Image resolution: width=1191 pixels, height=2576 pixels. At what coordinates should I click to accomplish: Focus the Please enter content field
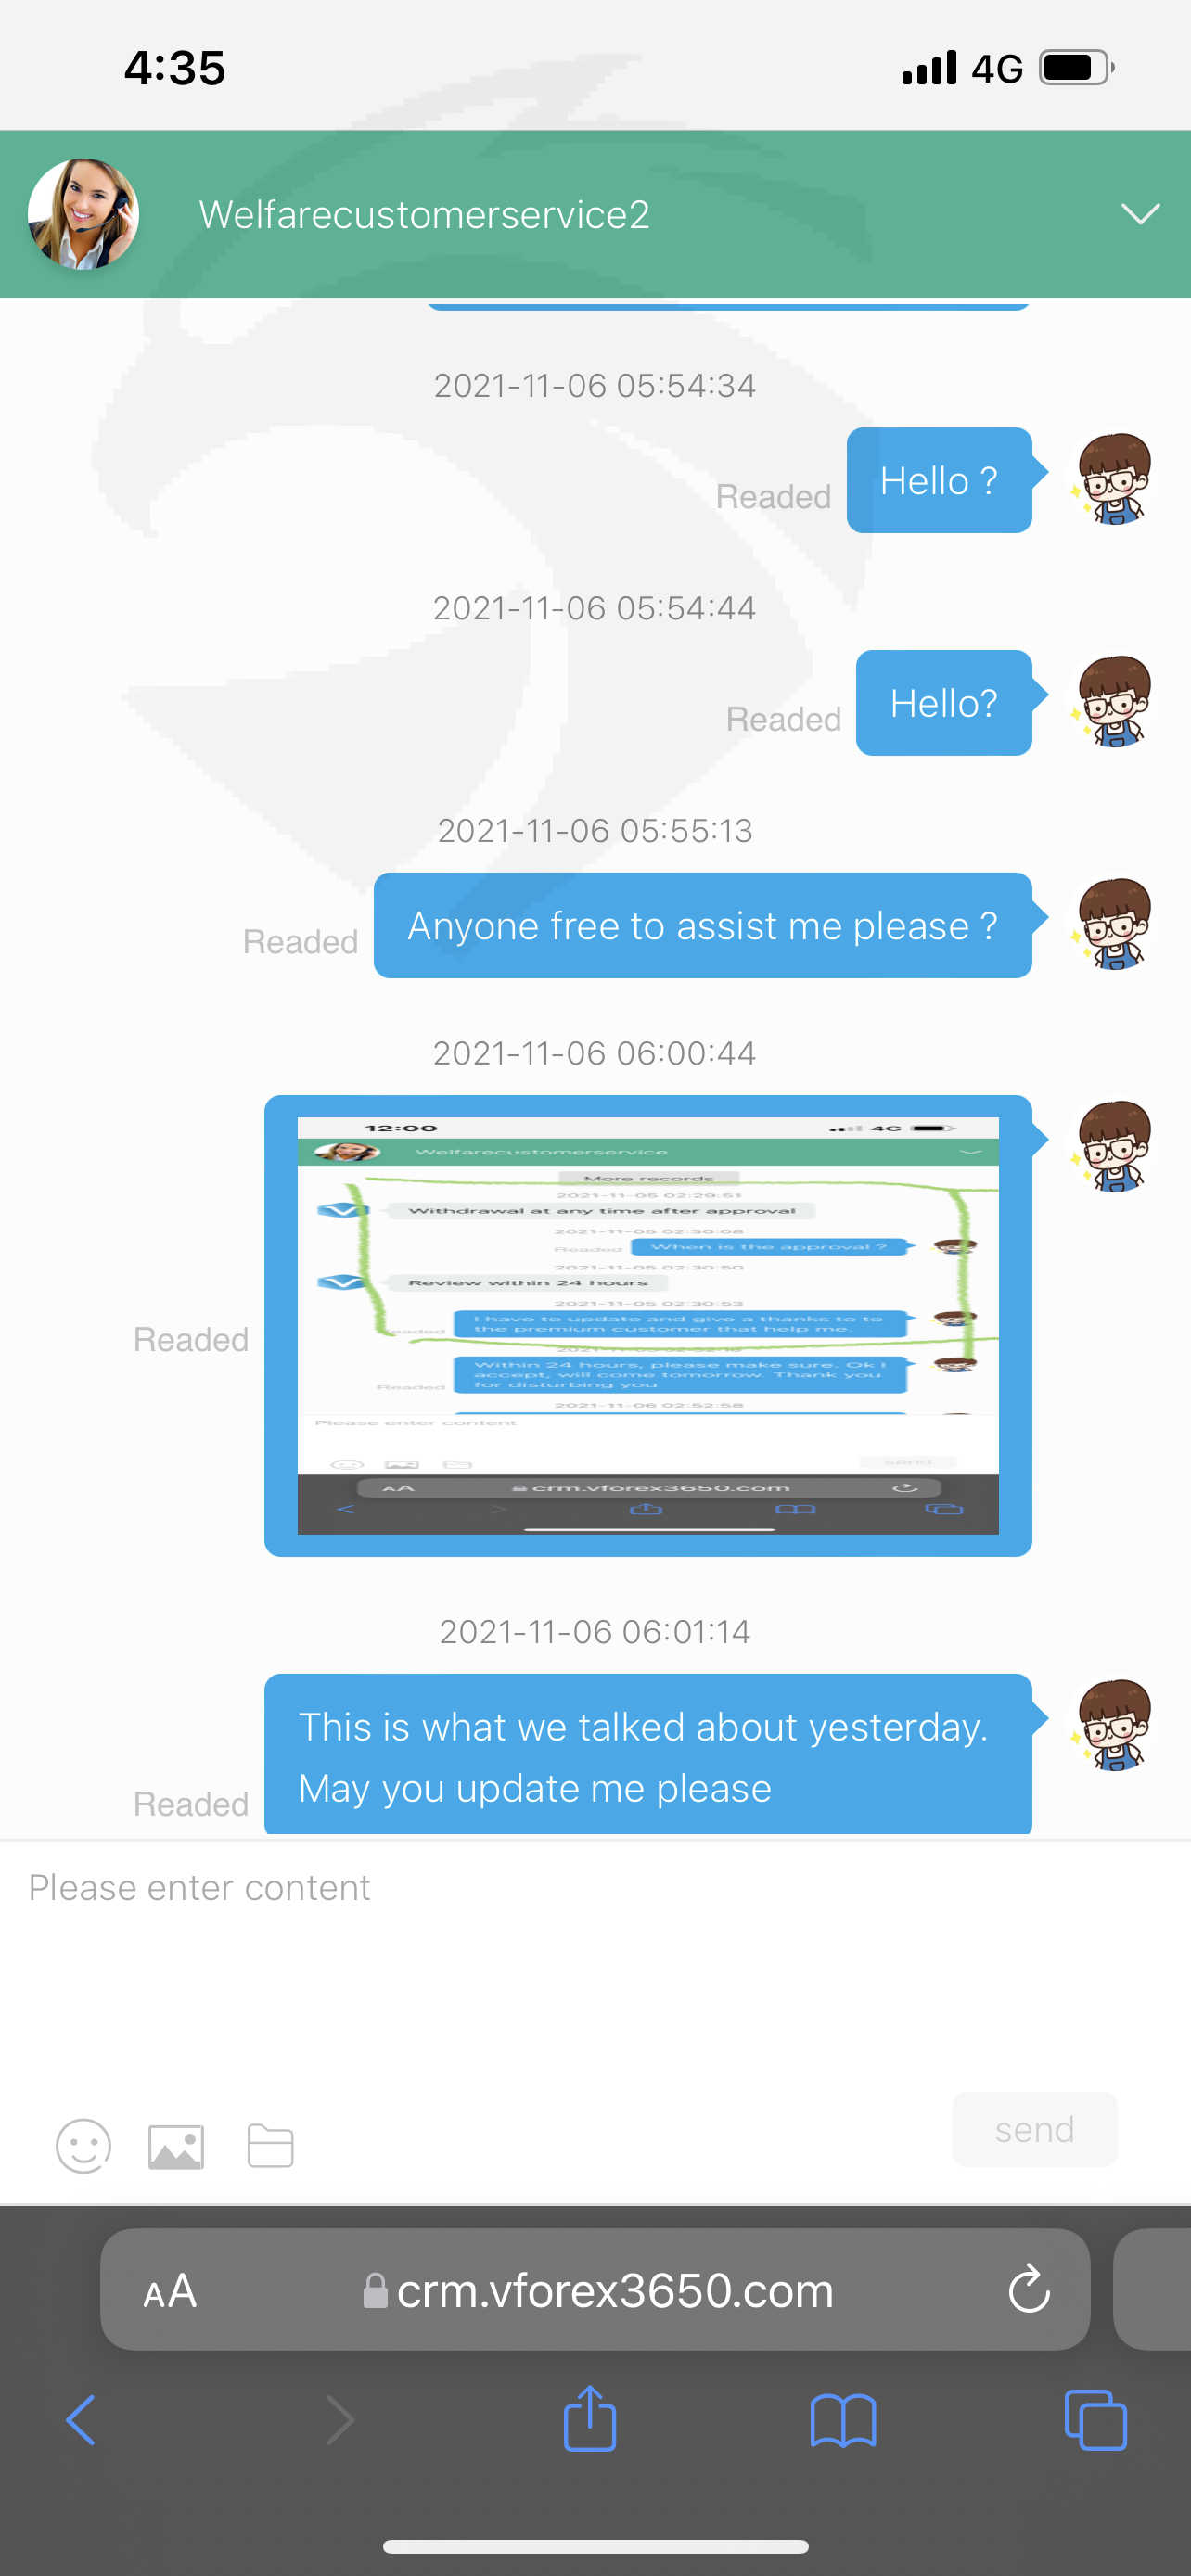coord(595,1960)
